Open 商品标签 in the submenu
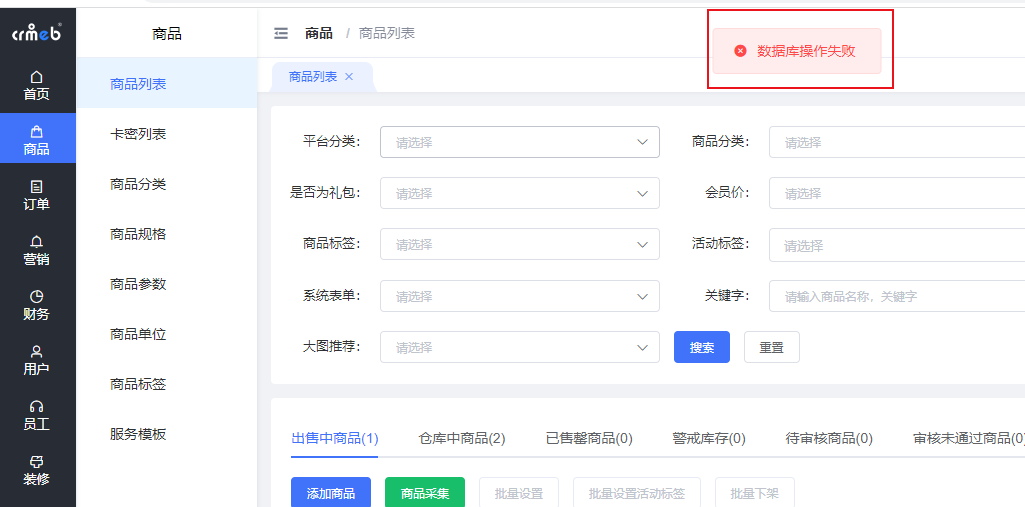This screenshot has width=1025, height=507. (x=167, y=384)
